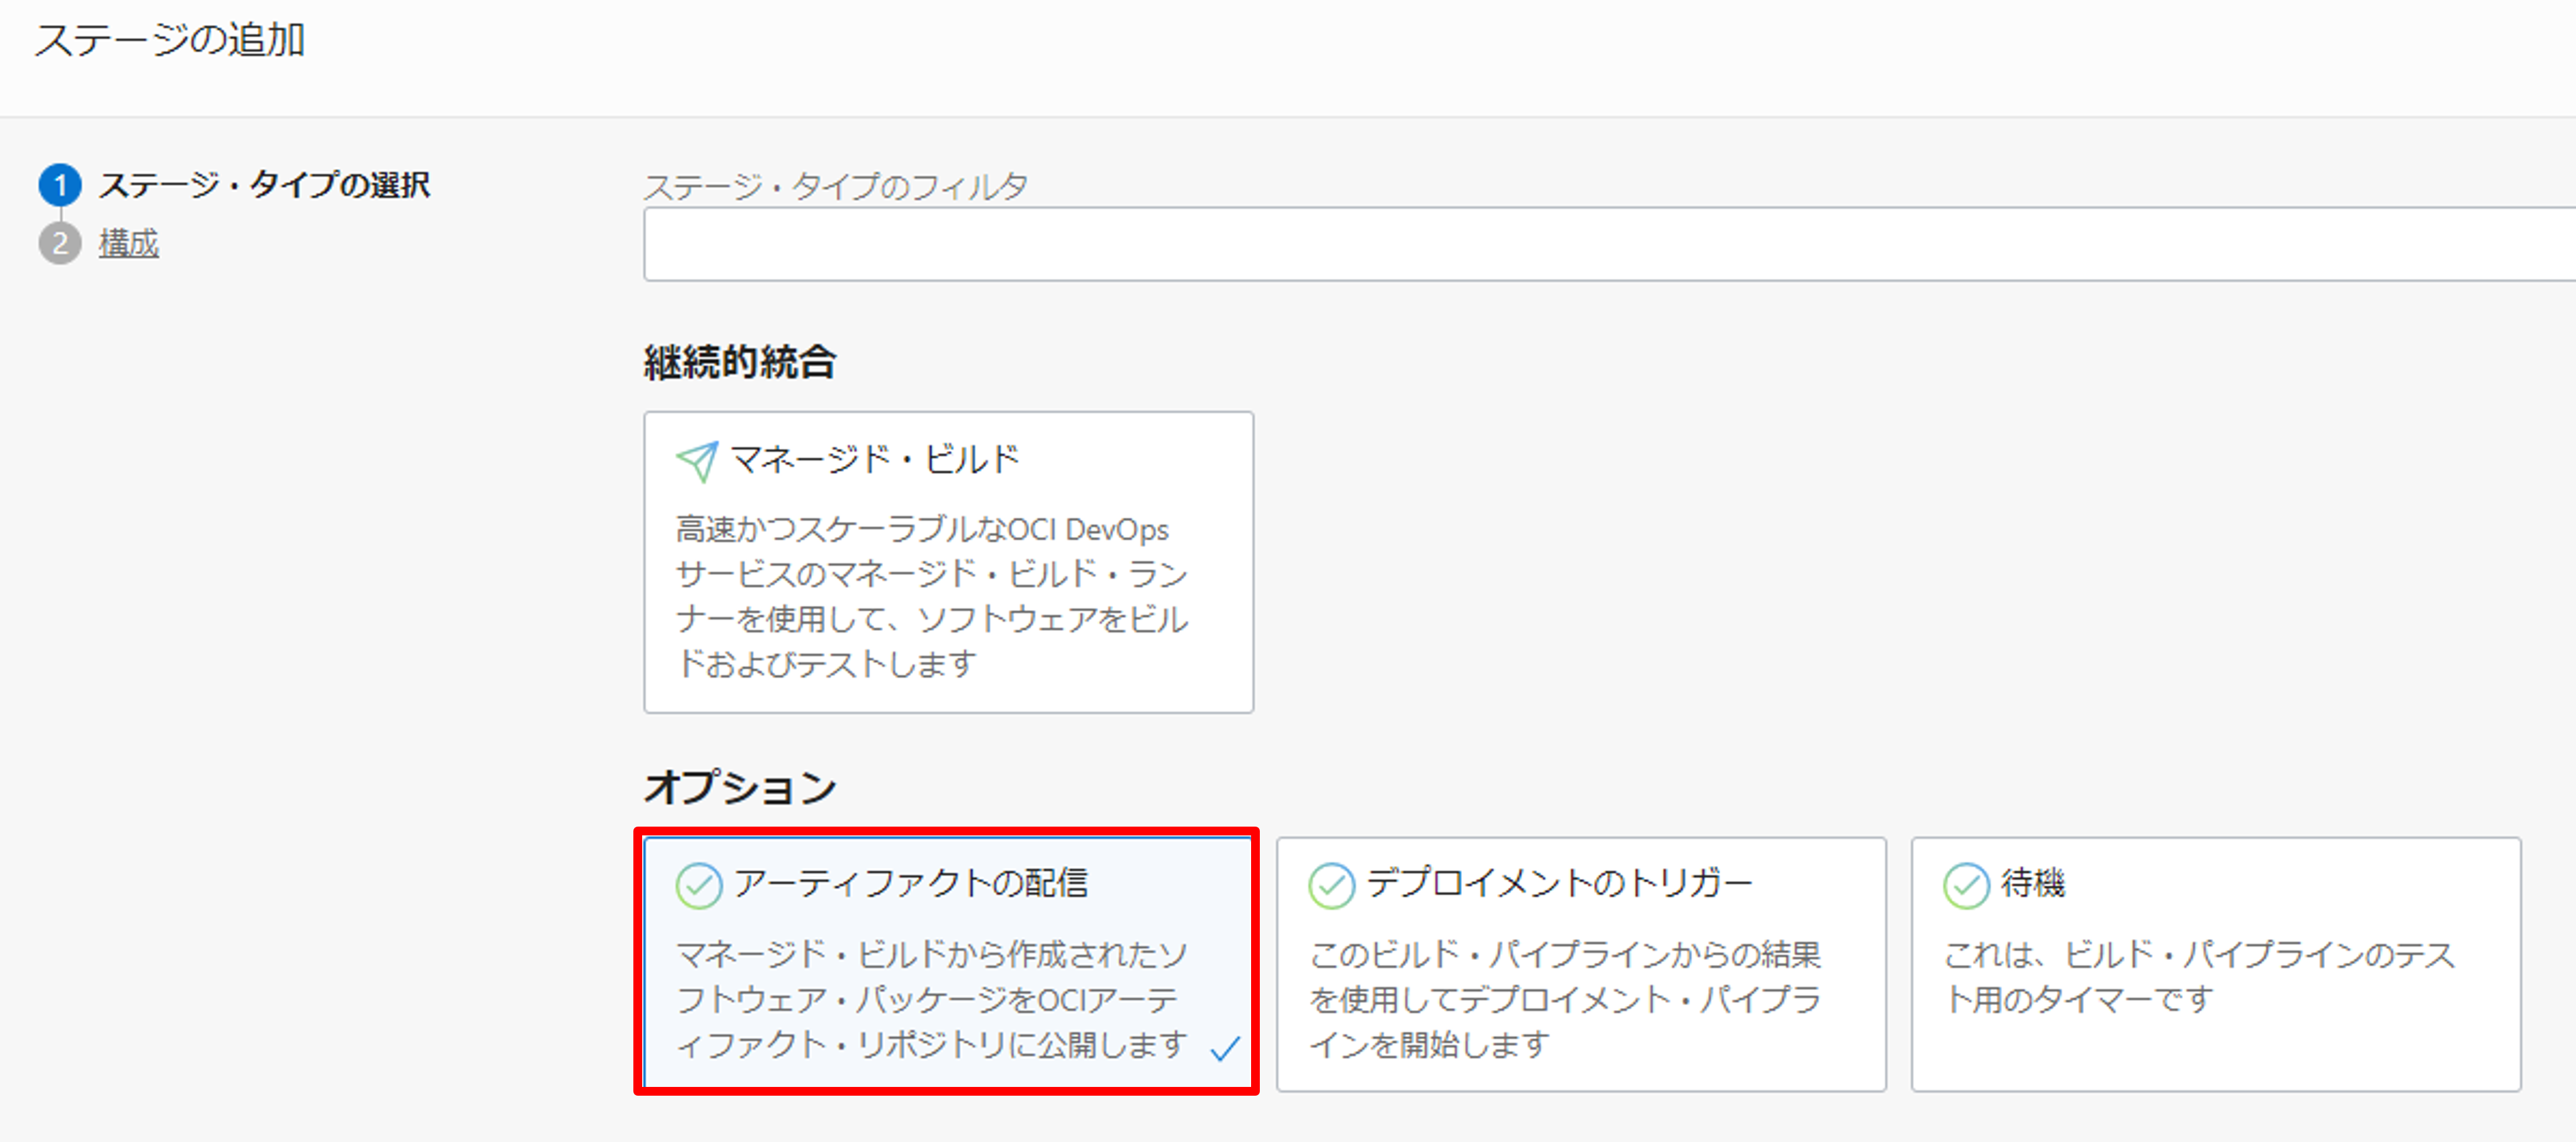
Task: Click the マネージド・ビルド card description text
Action: click(931, 596)
